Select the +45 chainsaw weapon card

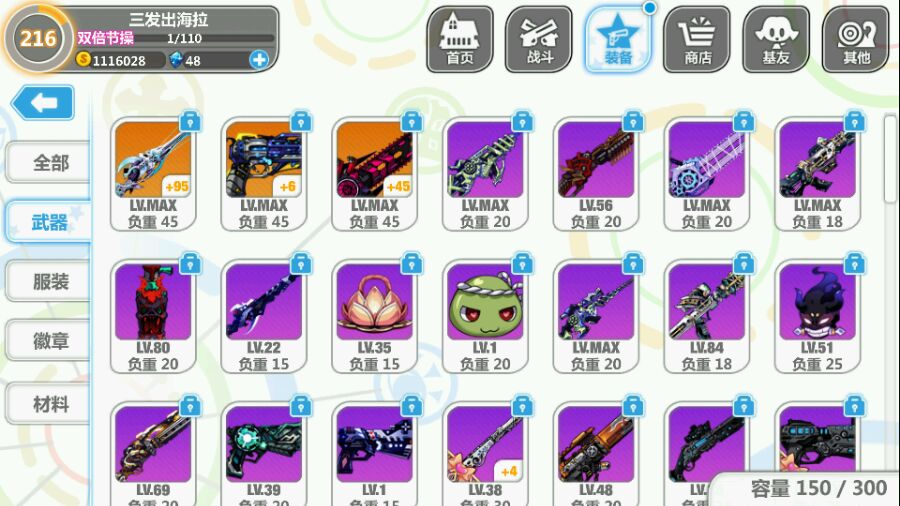tap(374, 174)
